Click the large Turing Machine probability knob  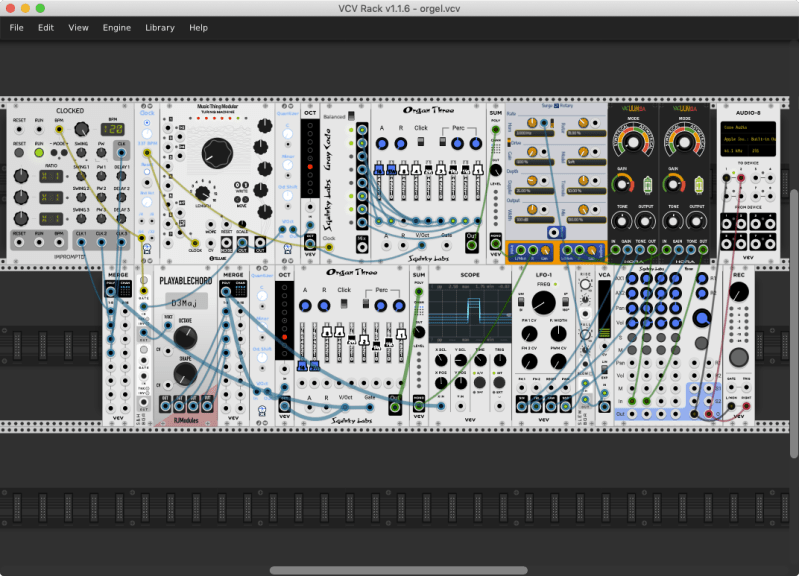pyautogui.click(x=217, y=153)
